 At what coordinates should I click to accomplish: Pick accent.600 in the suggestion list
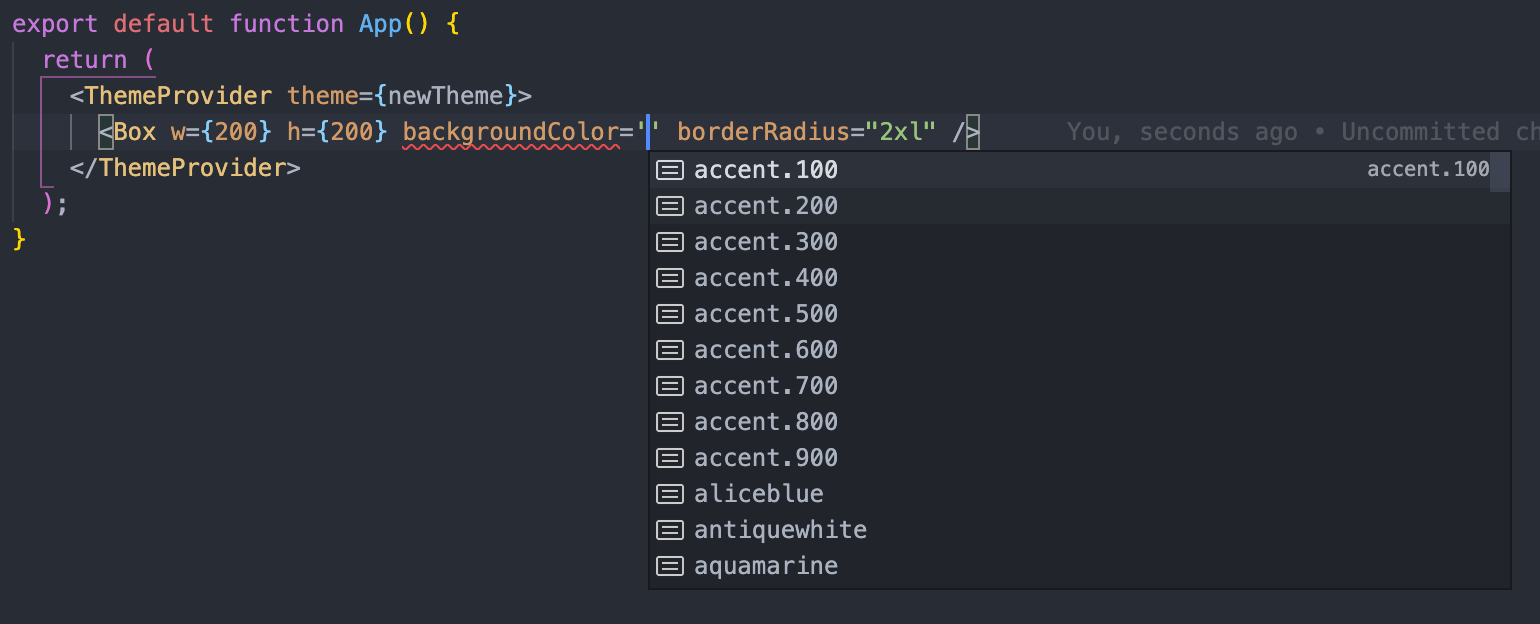point(1080,350)
